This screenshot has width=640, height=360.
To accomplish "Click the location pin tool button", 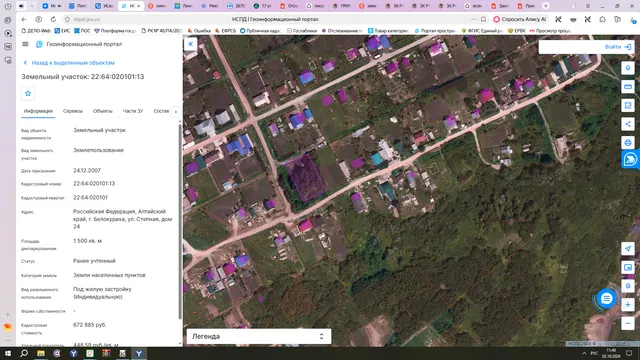I will [x=628, y=68].
